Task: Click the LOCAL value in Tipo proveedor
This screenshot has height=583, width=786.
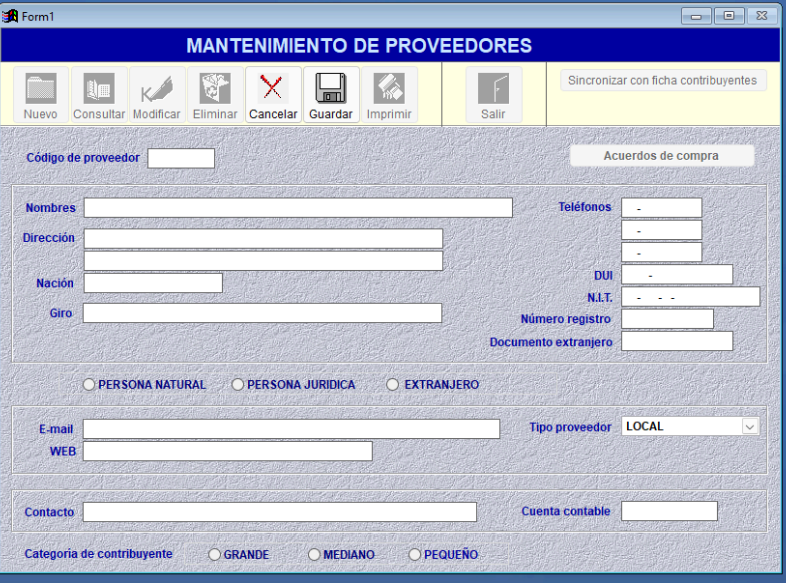Action: pyautogui.click(x=645, y=427)
